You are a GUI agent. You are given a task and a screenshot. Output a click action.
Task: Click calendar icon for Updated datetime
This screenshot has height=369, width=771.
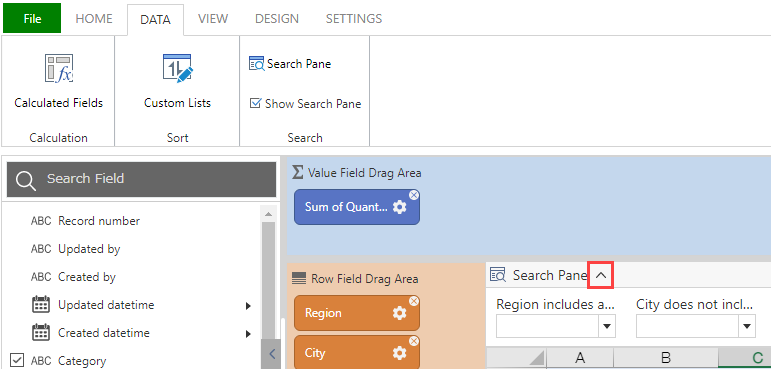pyautogui.click(x=41, y=305)
